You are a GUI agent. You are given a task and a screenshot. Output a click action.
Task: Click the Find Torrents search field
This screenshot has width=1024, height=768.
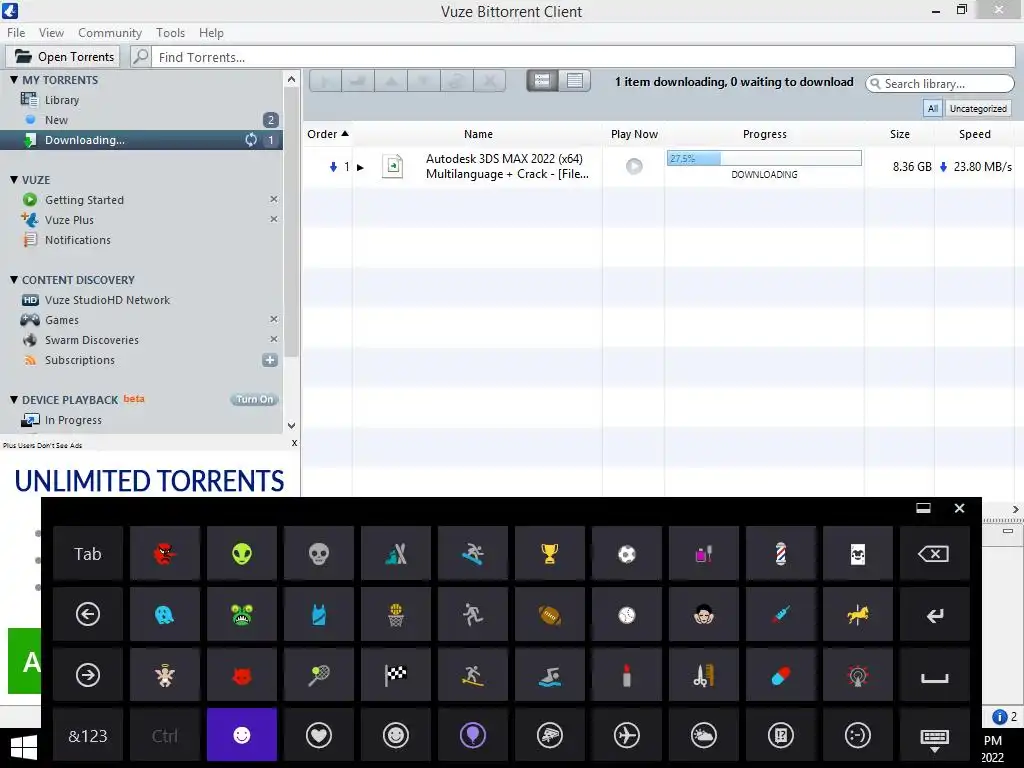(585, 57)
